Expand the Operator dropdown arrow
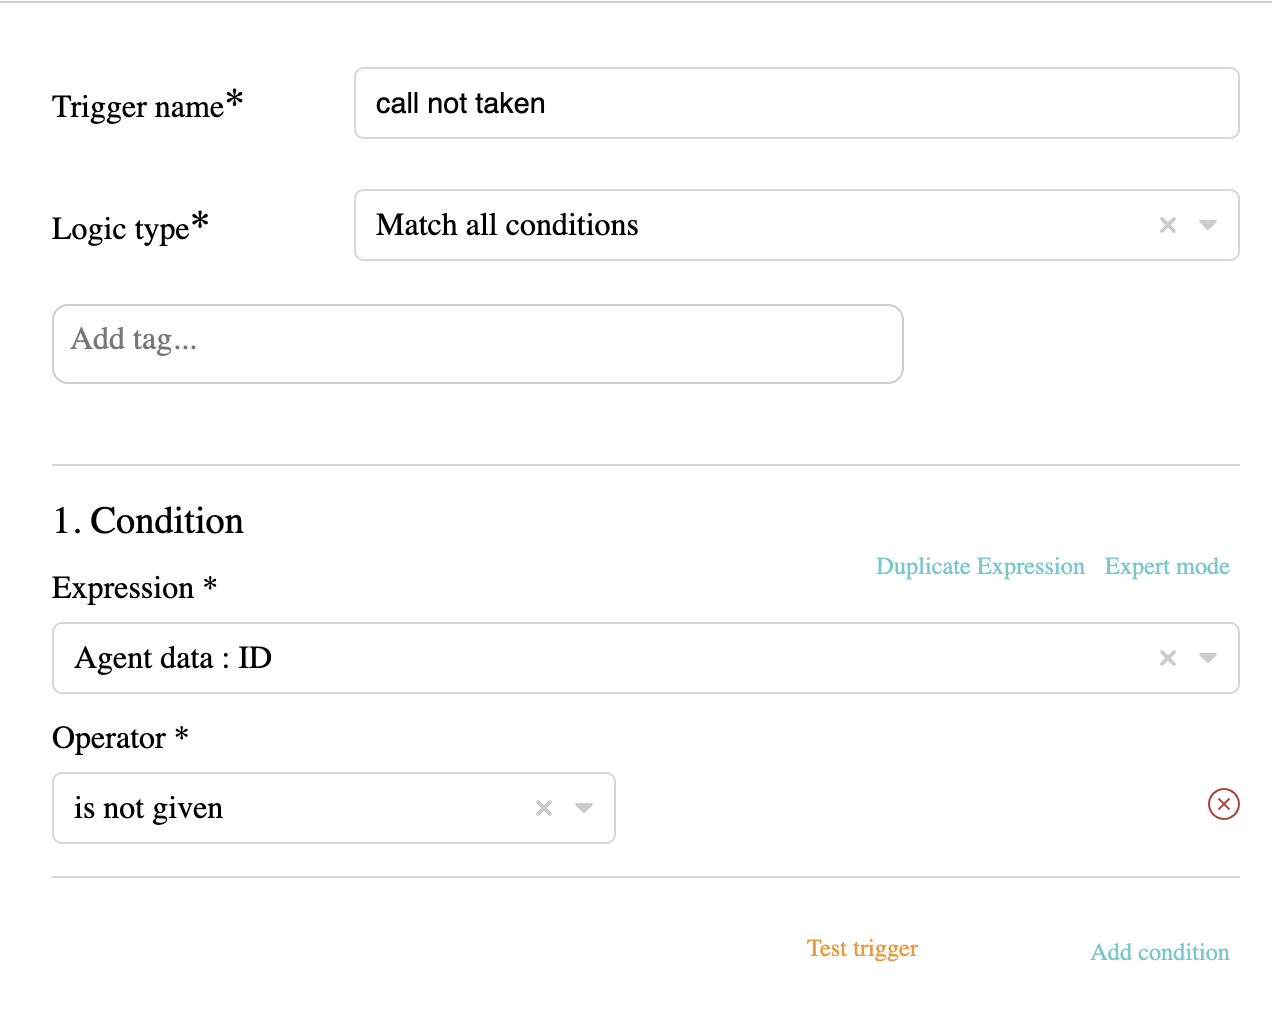Viewport: 1272px width, 1032px height. [x=584, y=808]
